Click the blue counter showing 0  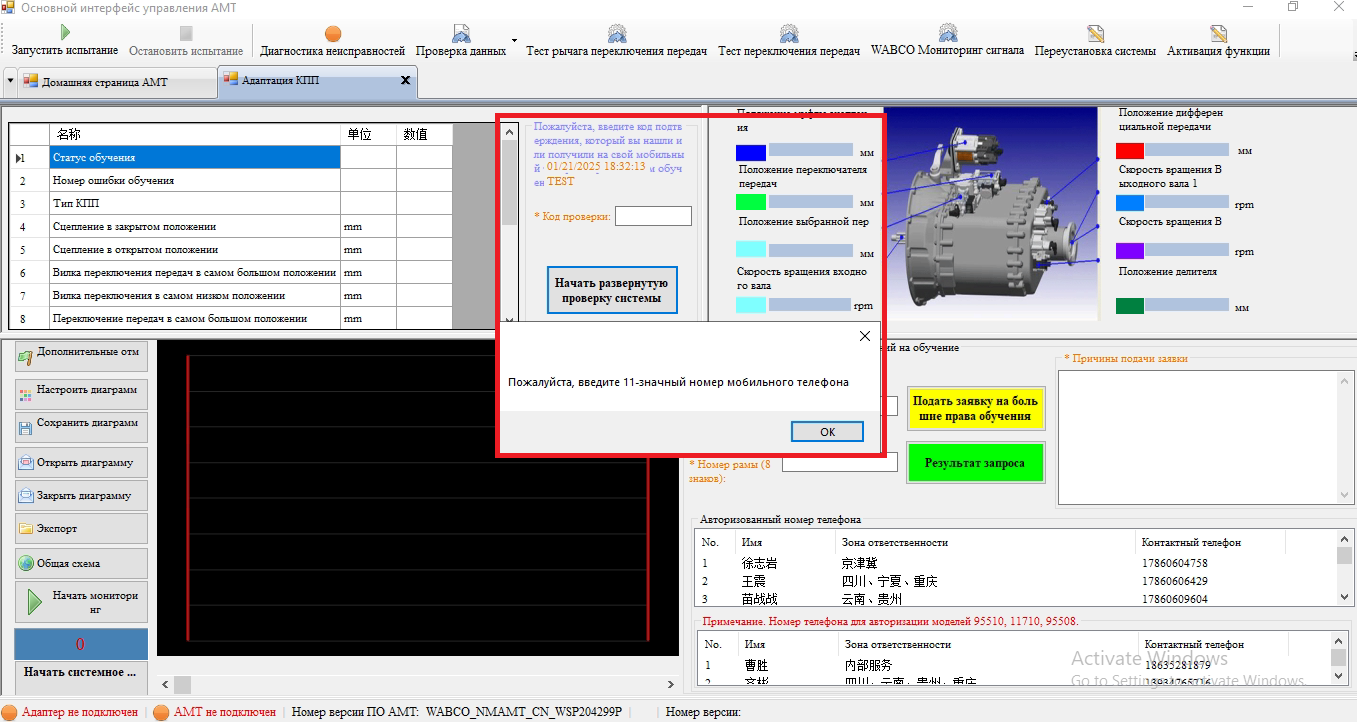point(81,644)
